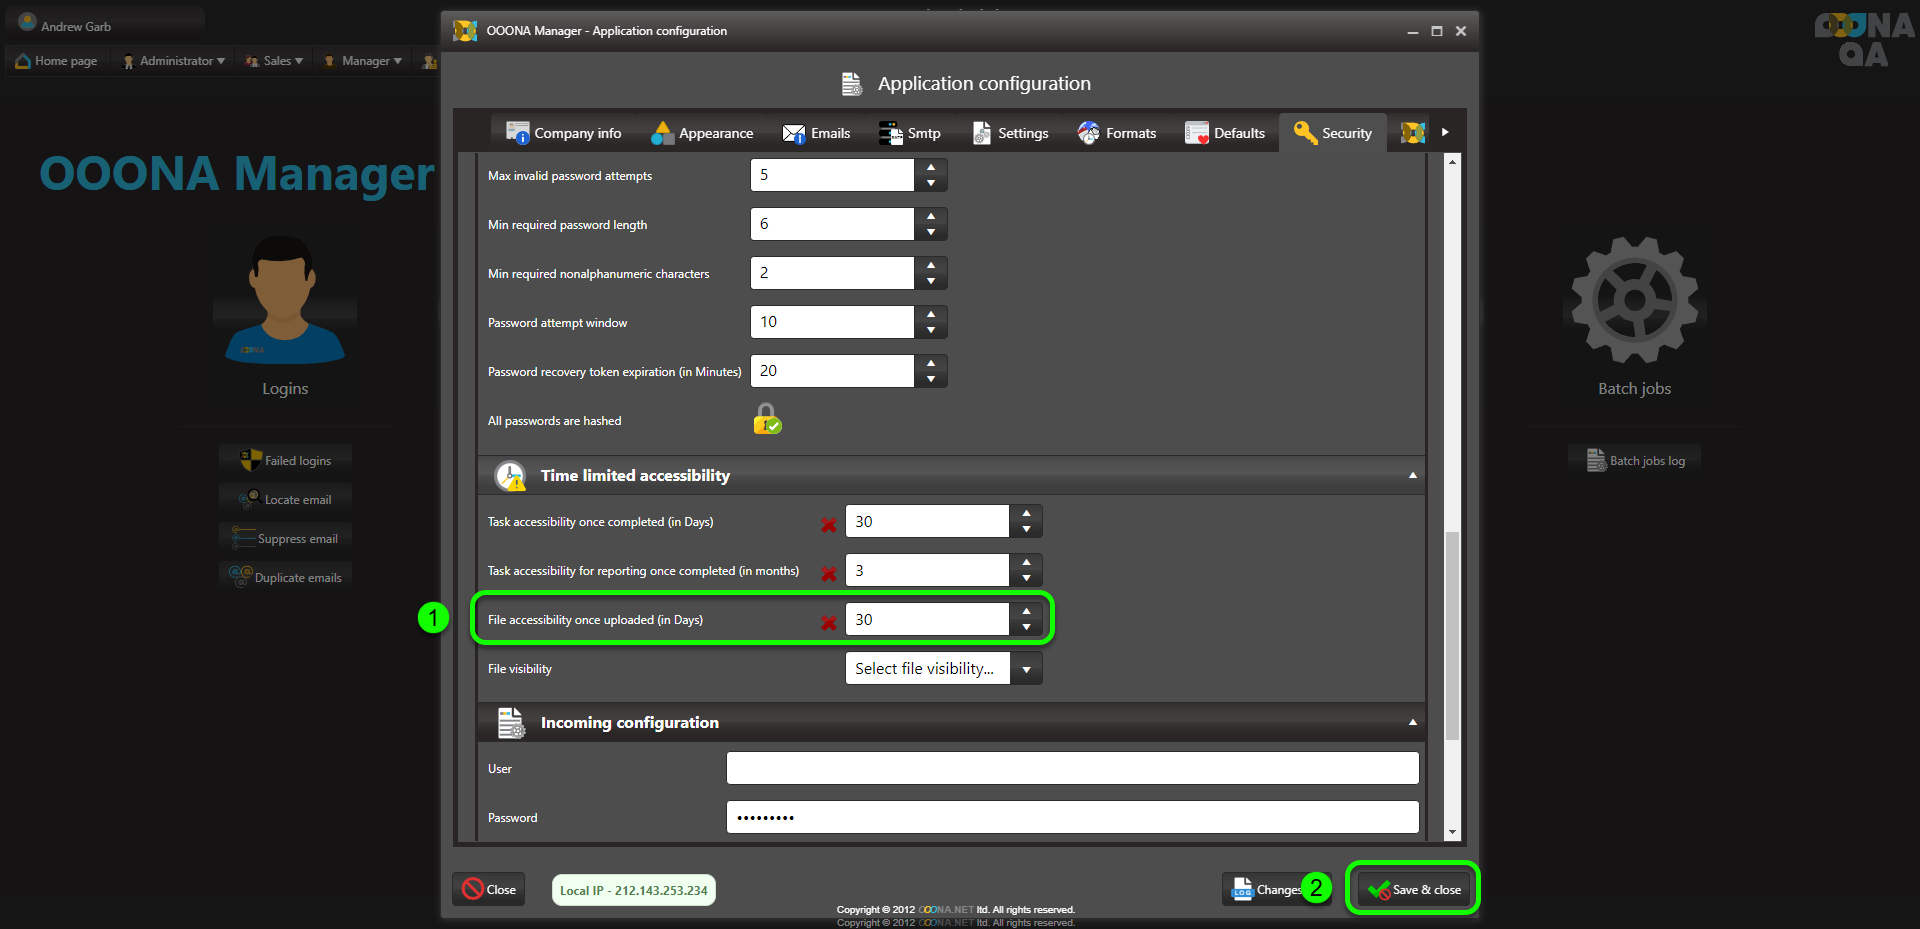Open the Changes log button
Viewport: 1920px width, 929px height.
pos(1266,889)
